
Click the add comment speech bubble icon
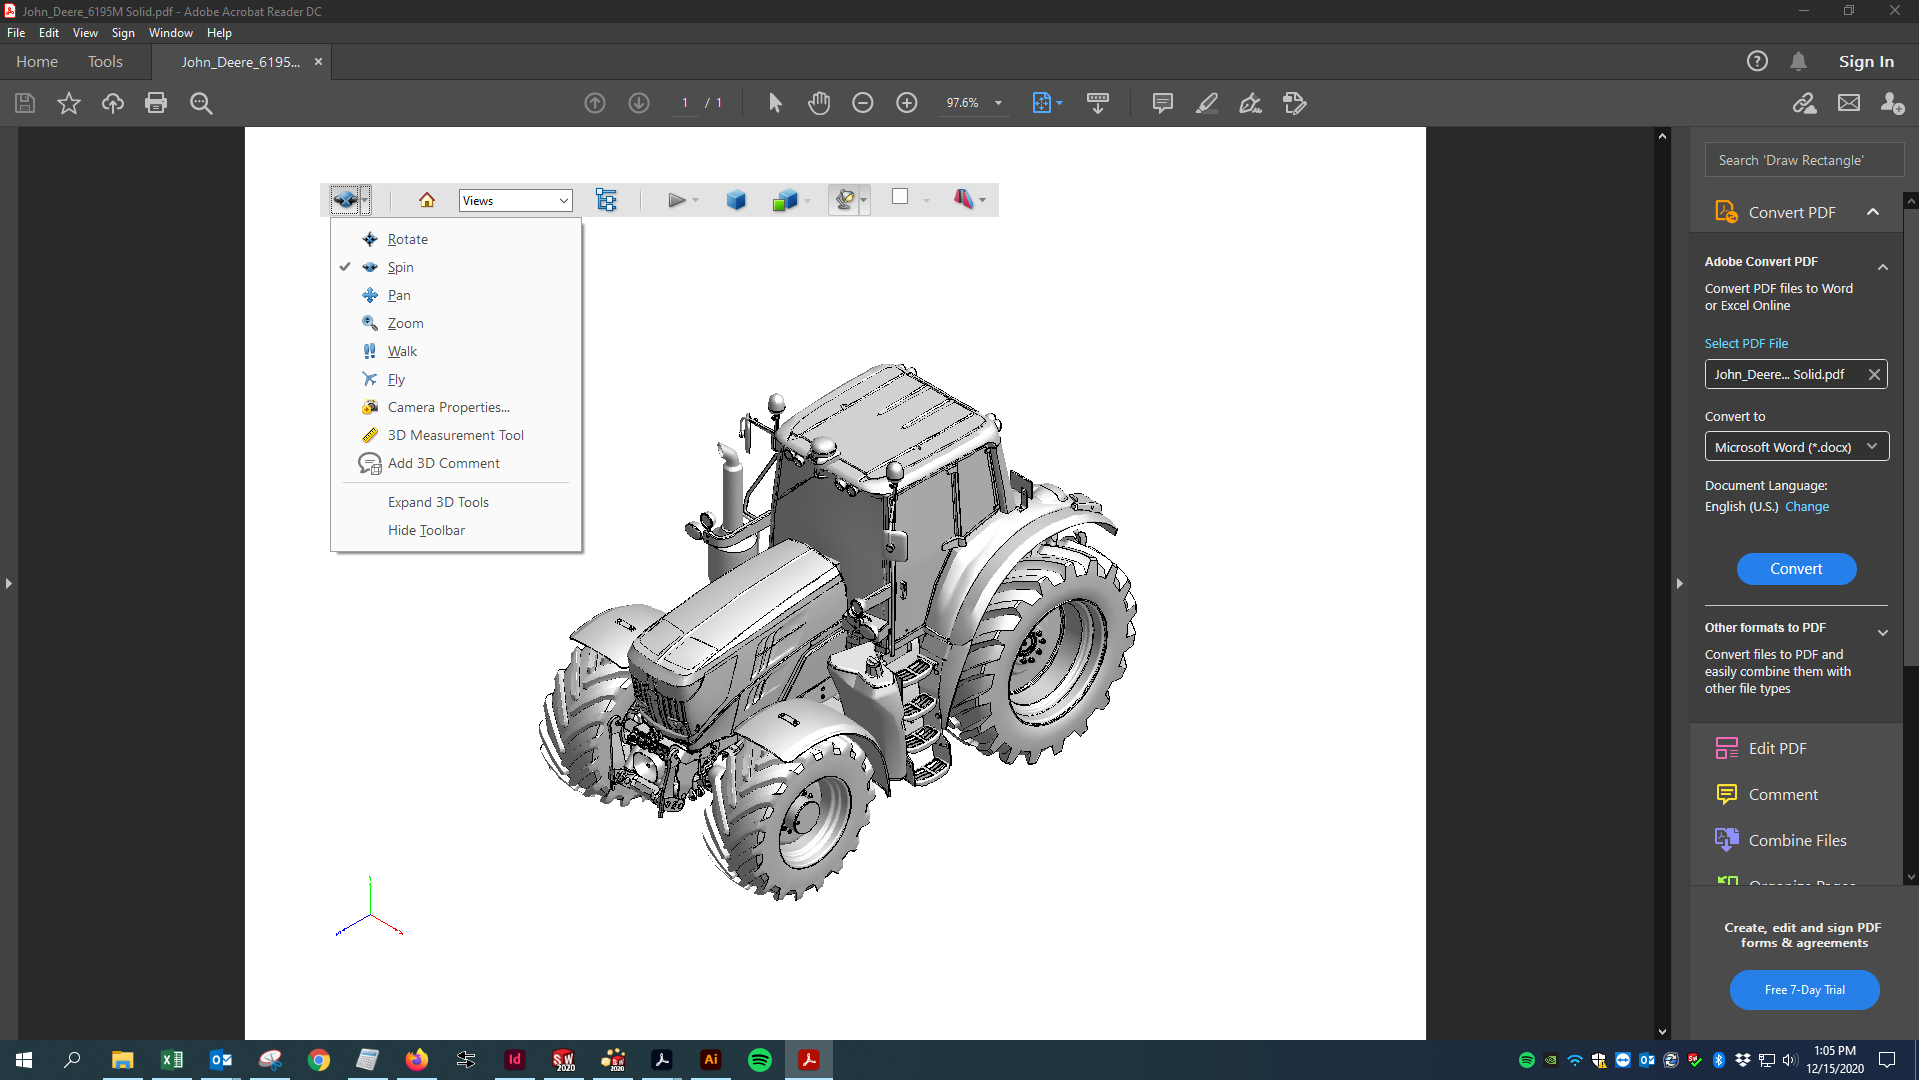[1162, 103]
